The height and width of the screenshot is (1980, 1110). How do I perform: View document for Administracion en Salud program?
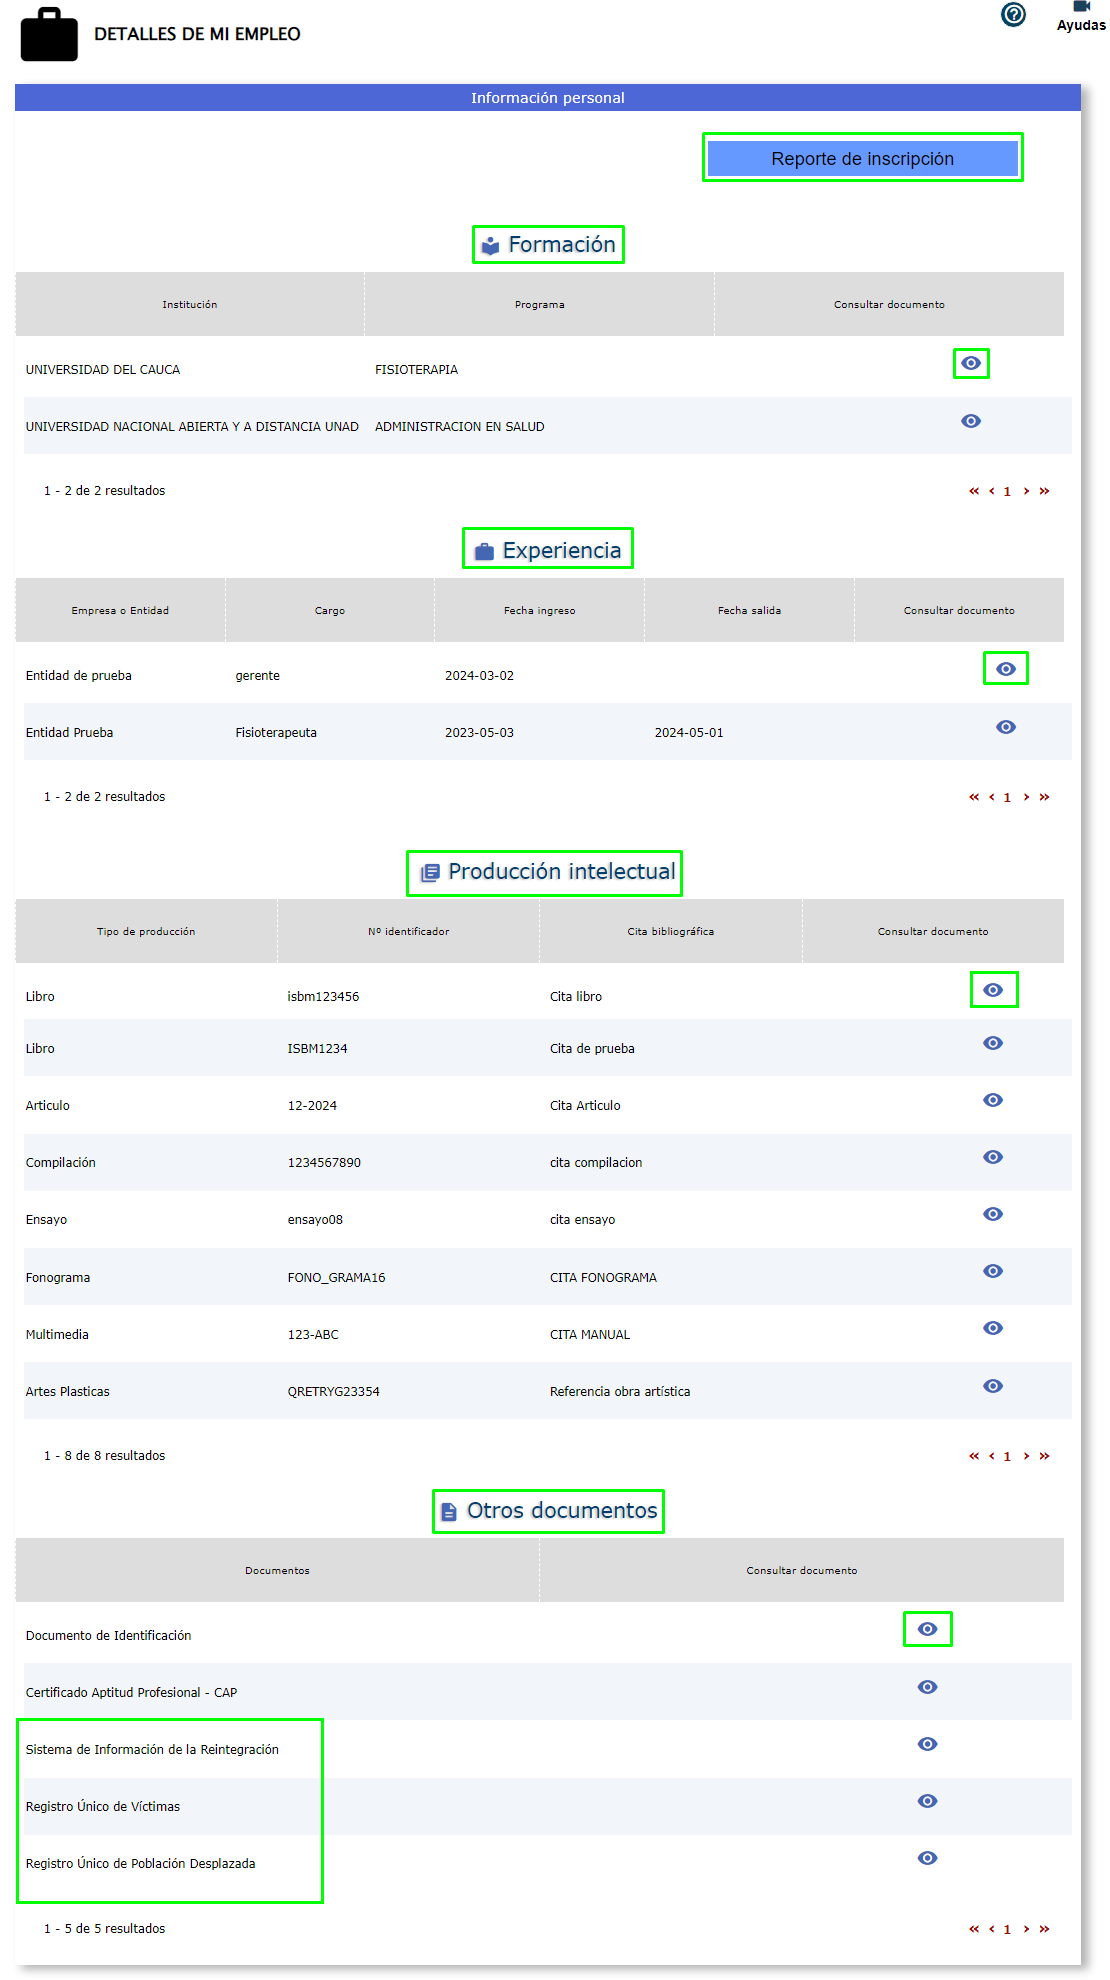point(970,421)
